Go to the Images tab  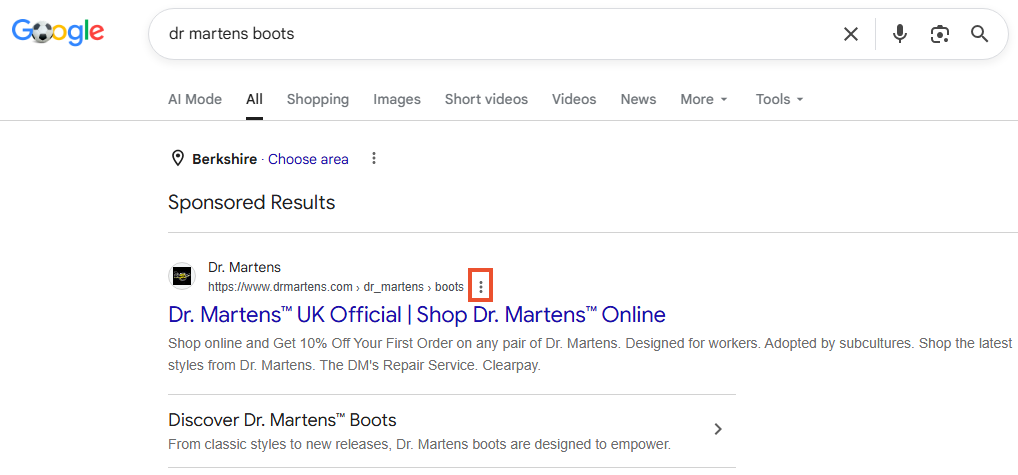coord(397,99)
